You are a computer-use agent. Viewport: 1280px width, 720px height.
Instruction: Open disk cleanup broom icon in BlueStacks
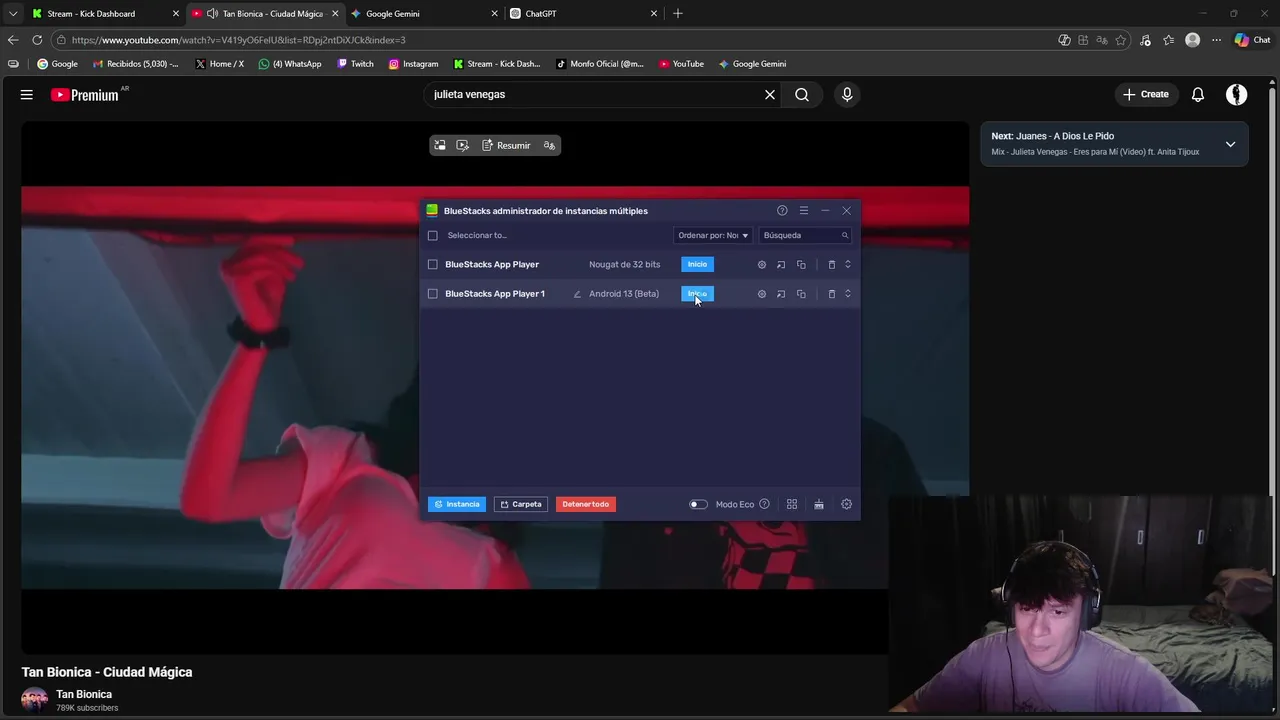(x=819, y=504)
